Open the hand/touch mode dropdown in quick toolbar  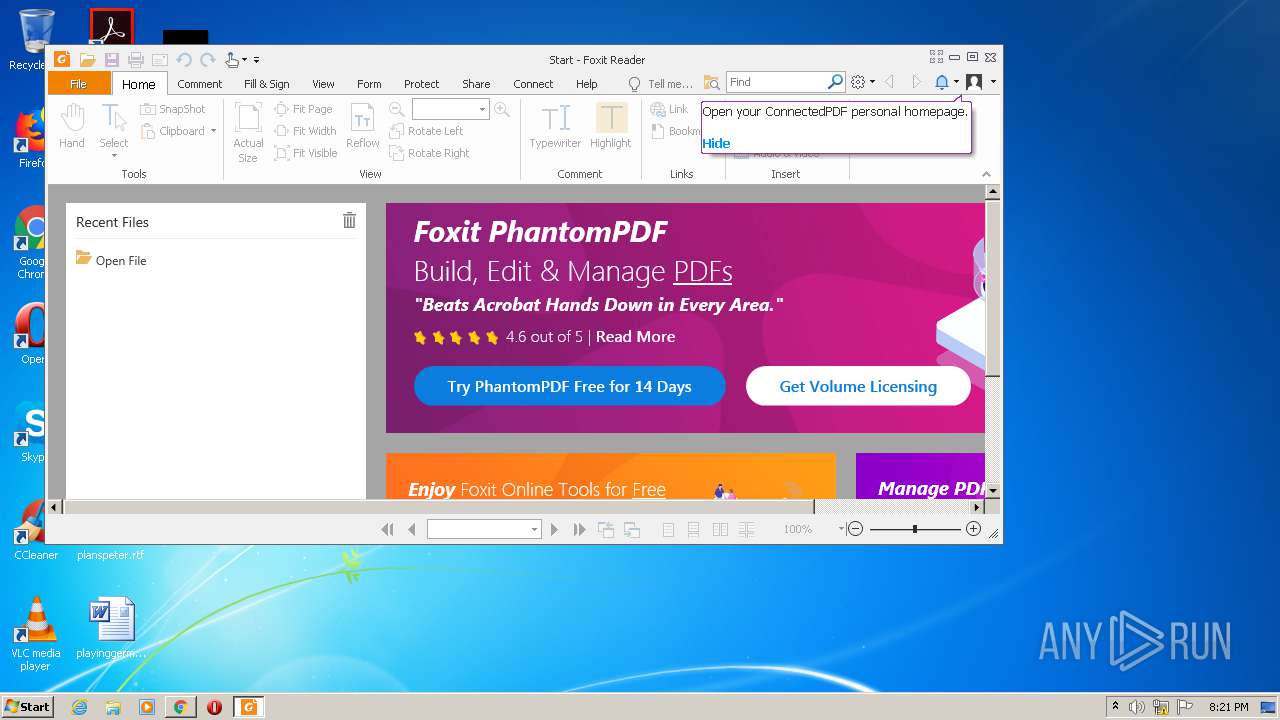244,60
